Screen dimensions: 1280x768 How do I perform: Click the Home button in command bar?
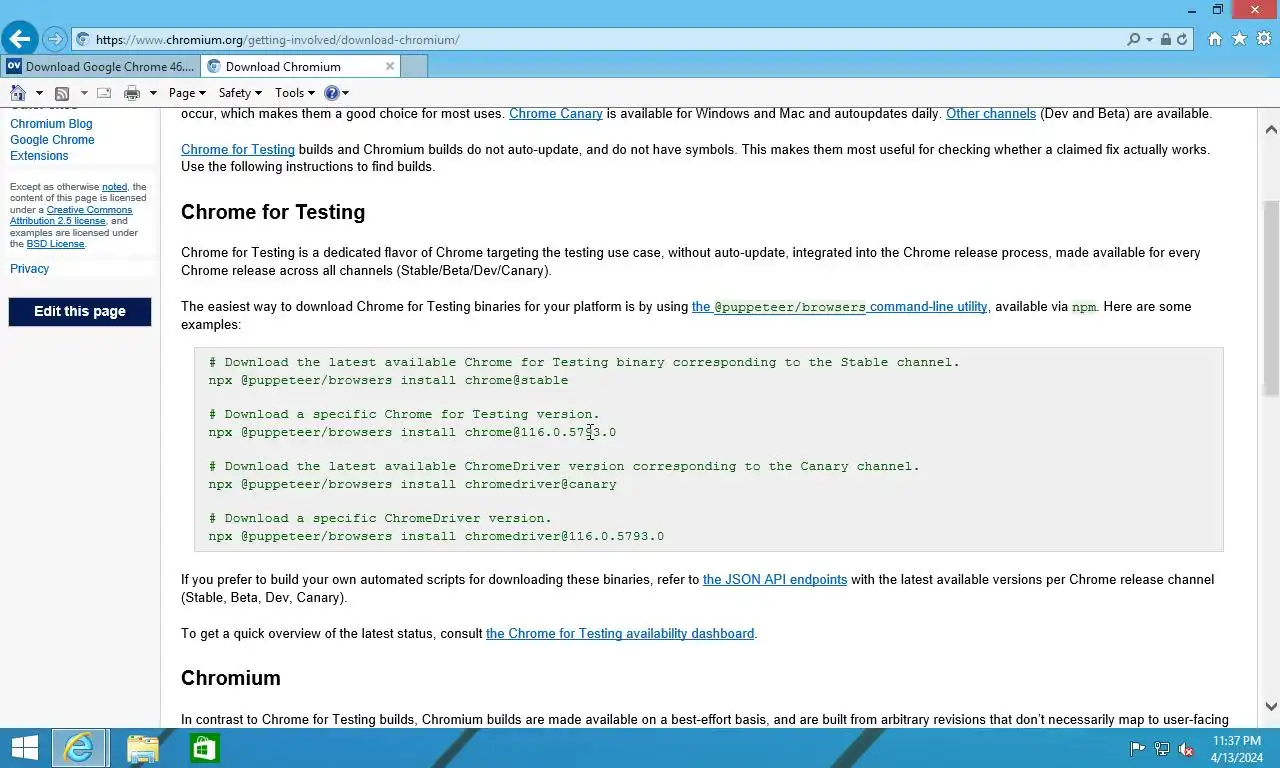(x=18, y=93)
